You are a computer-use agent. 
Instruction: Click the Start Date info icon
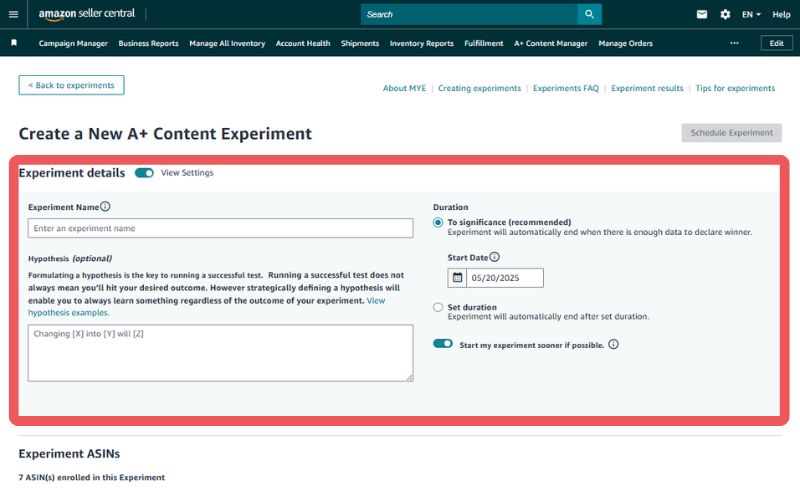(494, 257)
